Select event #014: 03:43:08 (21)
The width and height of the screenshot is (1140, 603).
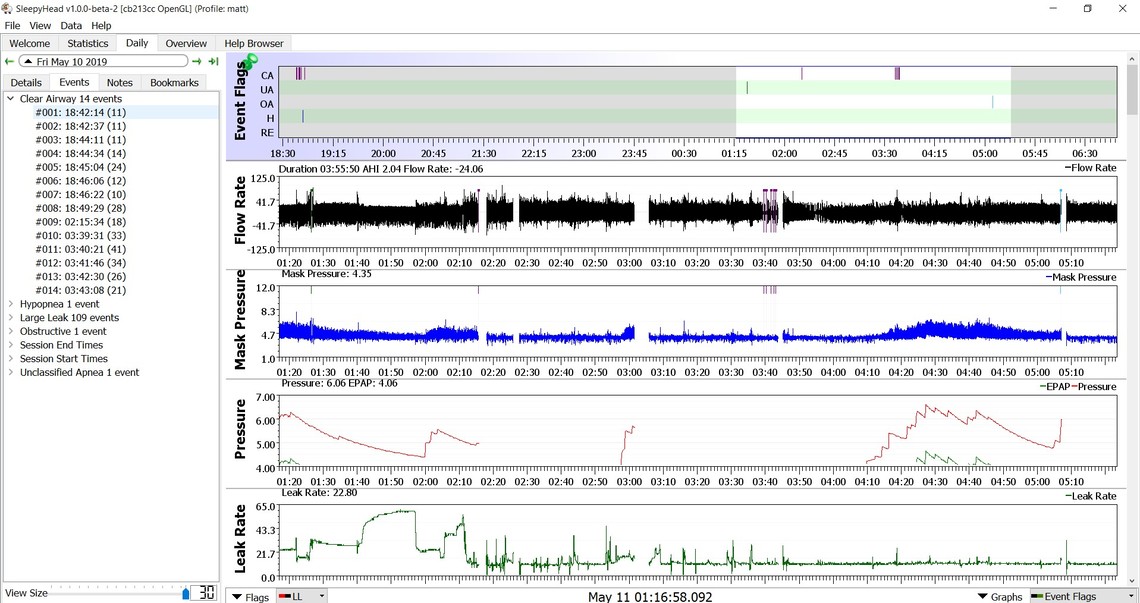[81, 290]
